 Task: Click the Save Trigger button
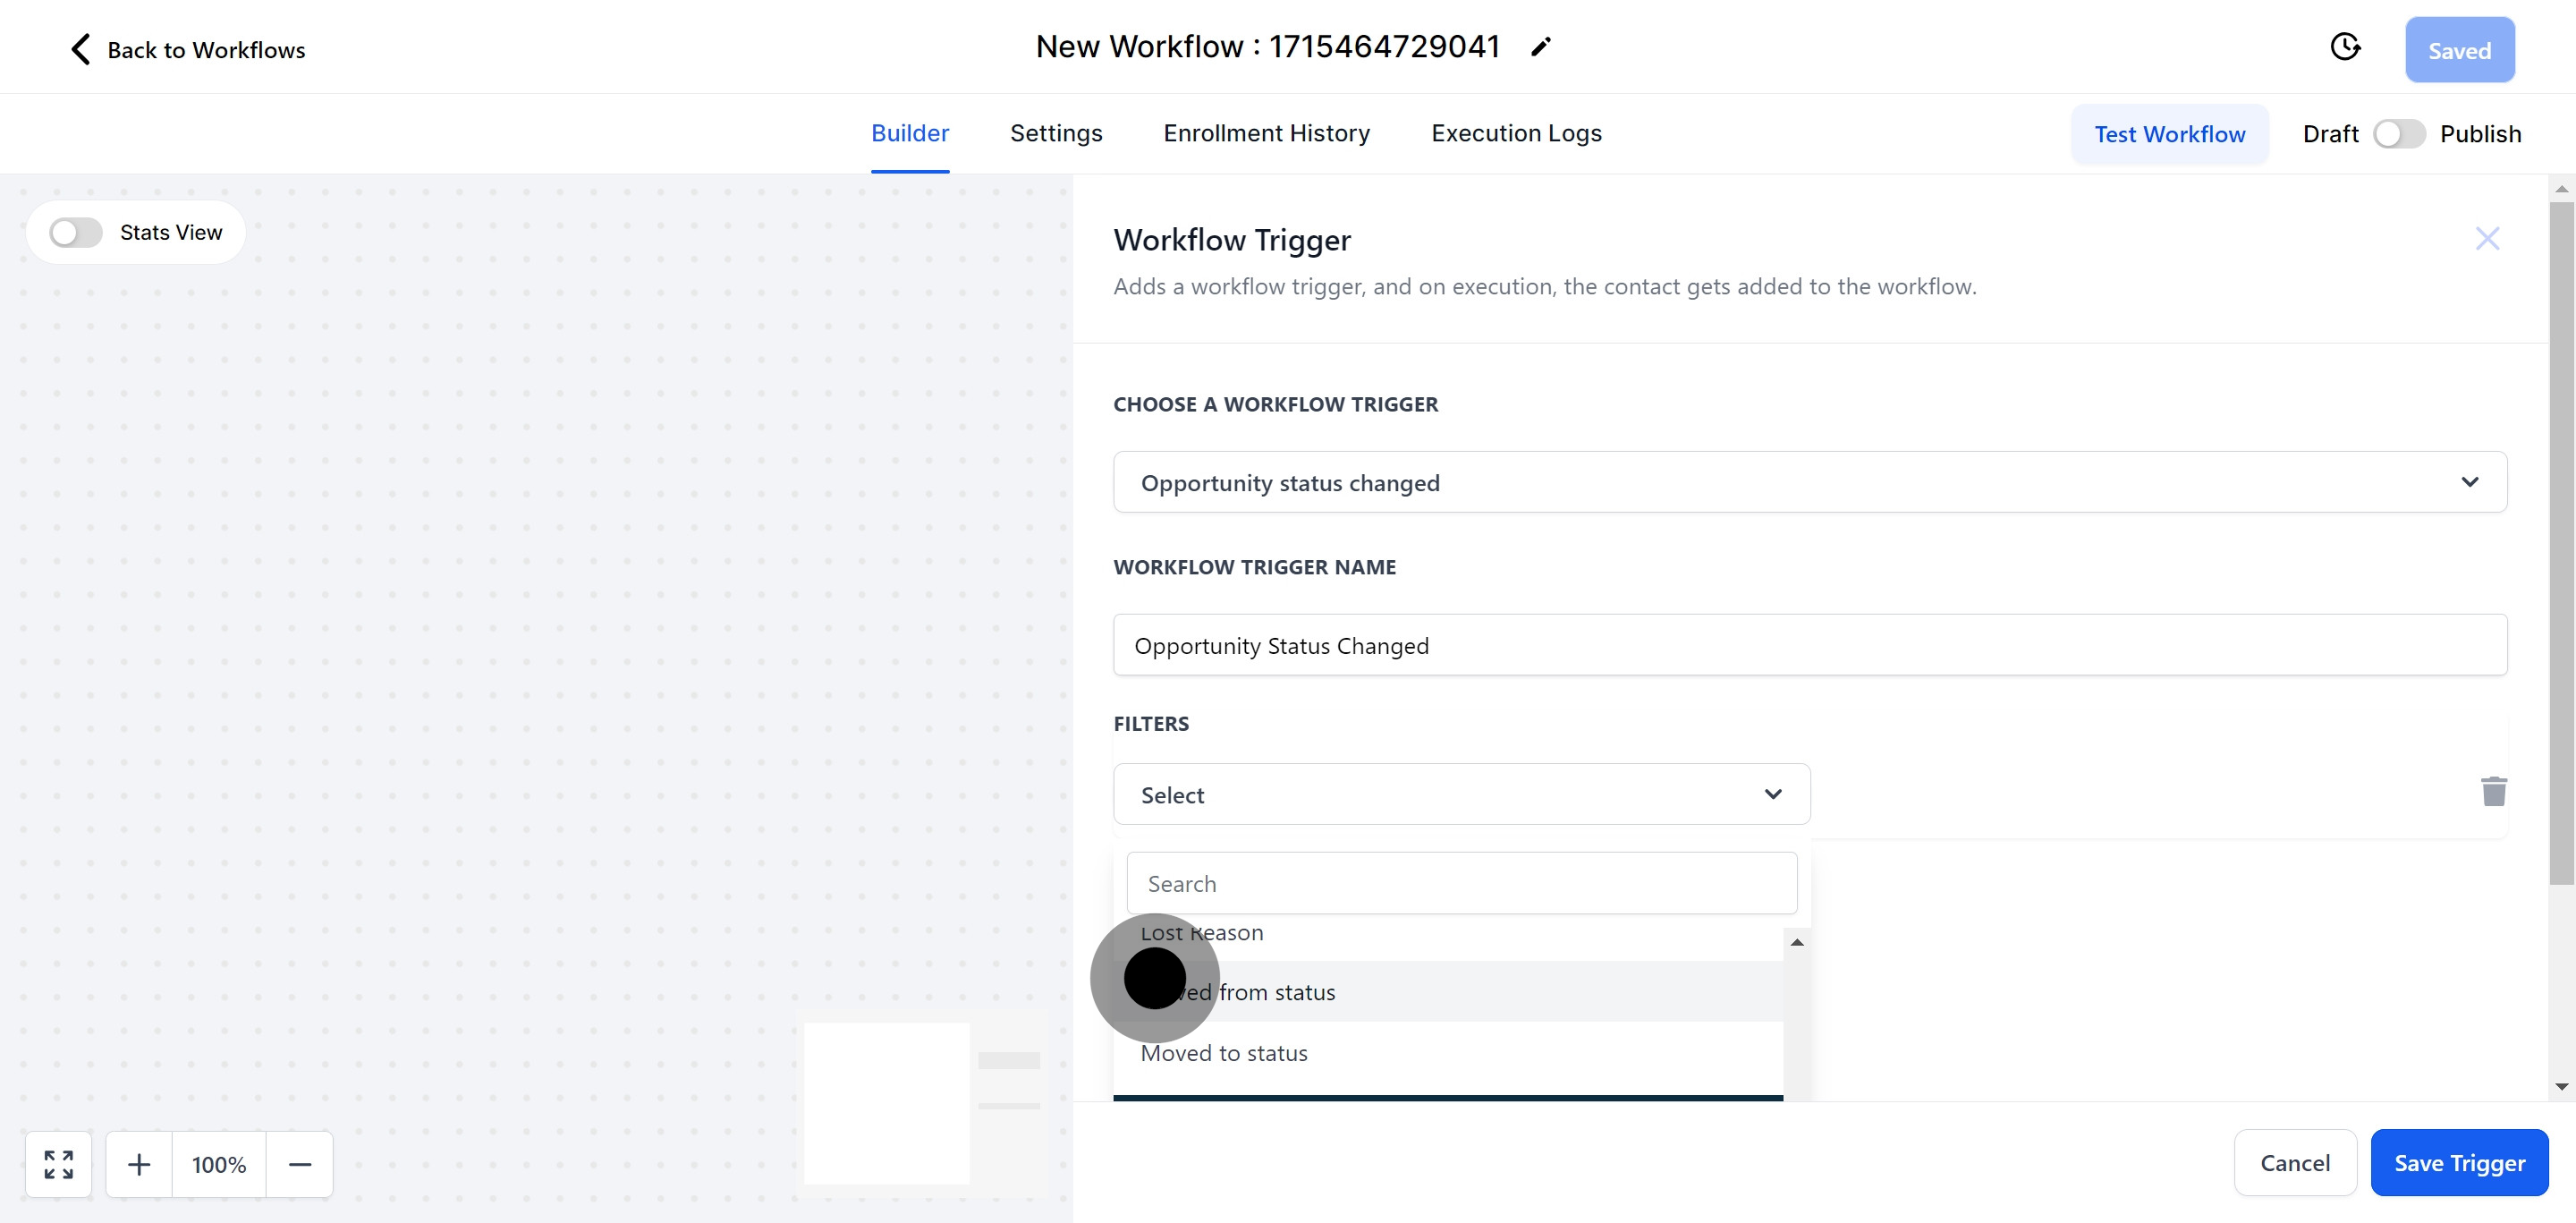[2458, 1162]
